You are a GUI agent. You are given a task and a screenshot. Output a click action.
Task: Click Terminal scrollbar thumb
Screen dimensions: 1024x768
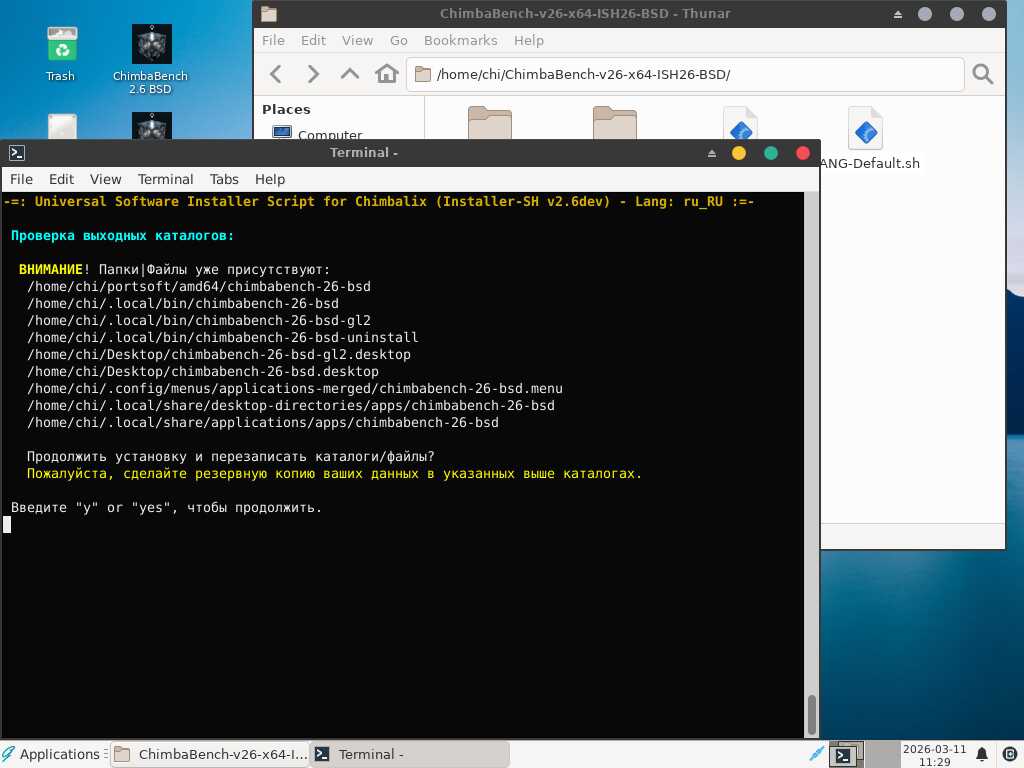coord(812,715)
